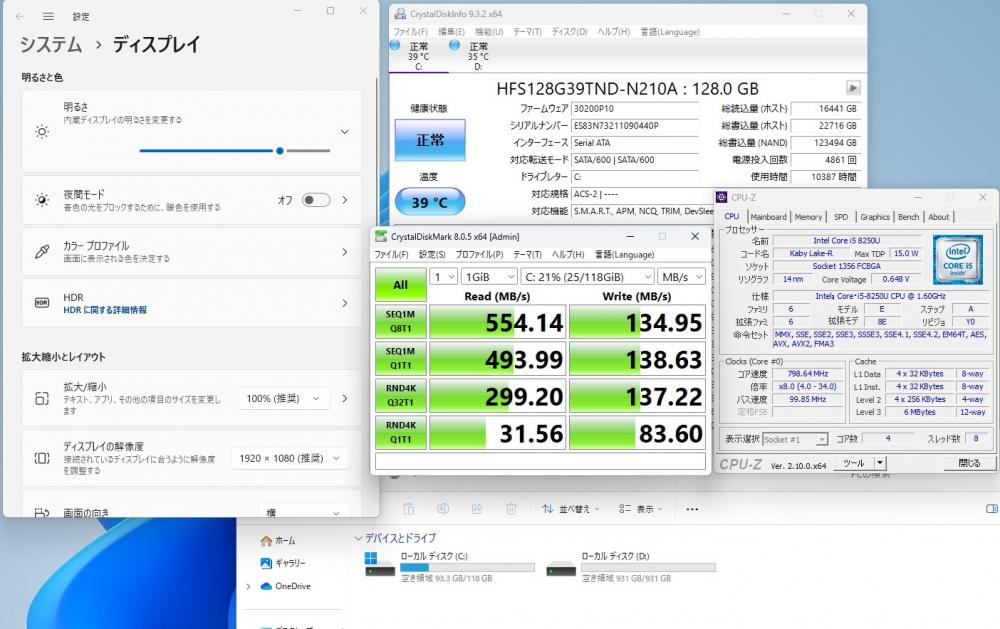Expand the 明るさ brightness section chevron
This screenshot has width=1000, height=629.
point(344,131)
